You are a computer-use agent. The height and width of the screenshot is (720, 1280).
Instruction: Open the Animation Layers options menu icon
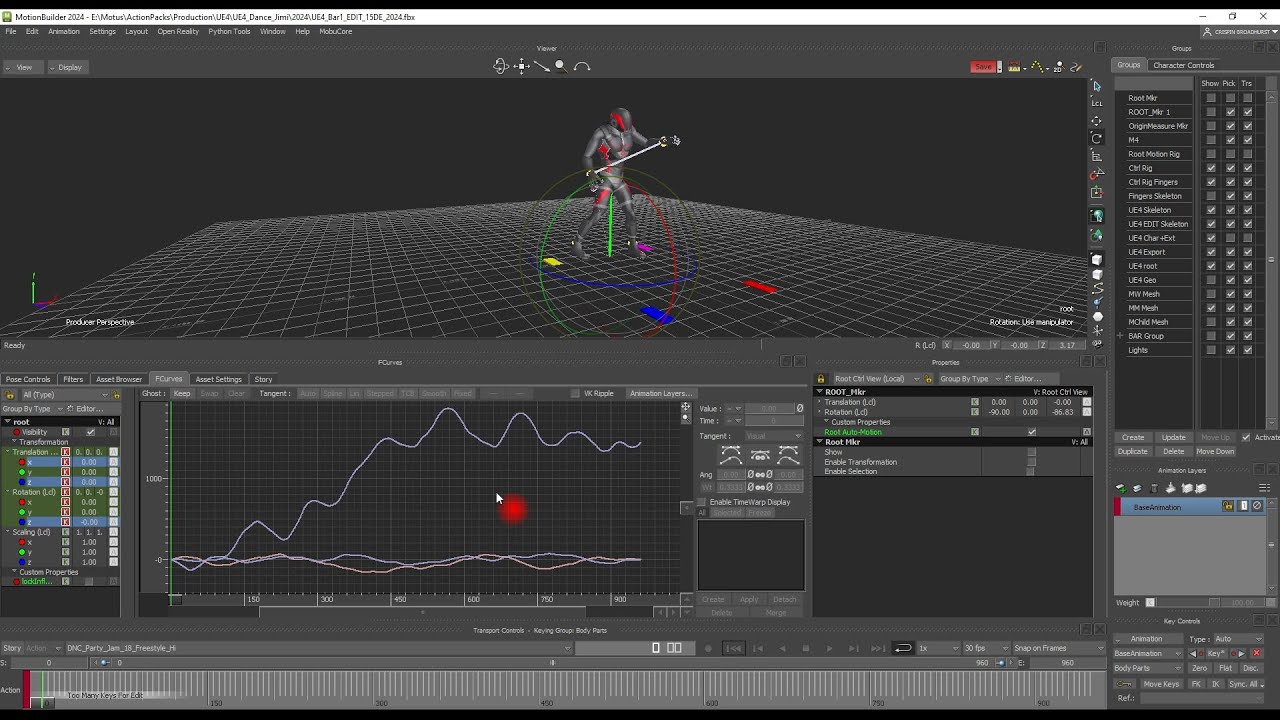(x=1264, y=488)
